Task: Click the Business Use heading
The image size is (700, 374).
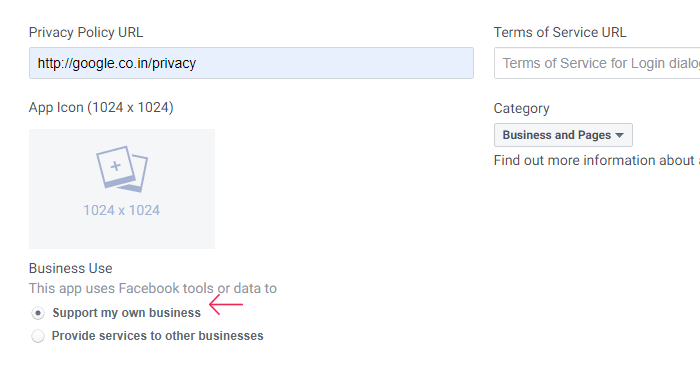Action: click(71, 268)
